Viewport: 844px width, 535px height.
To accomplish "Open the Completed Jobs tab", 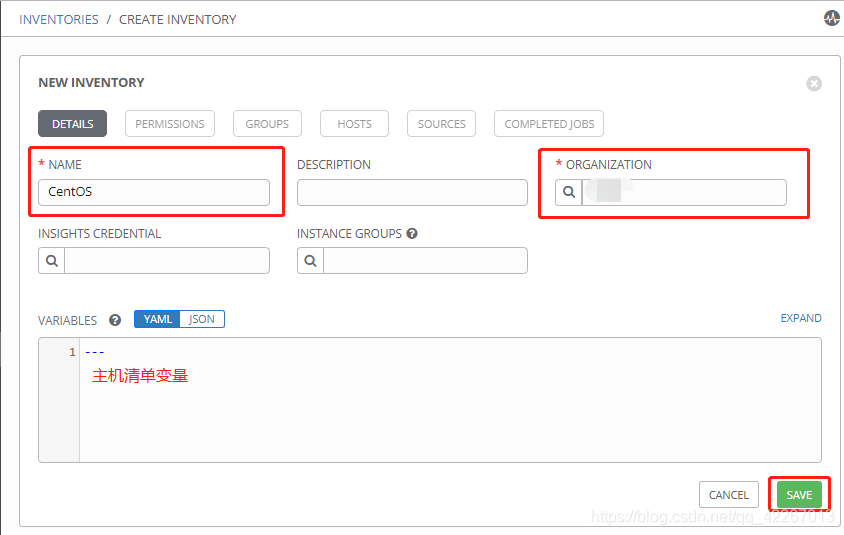I will [x=549, y=124].
